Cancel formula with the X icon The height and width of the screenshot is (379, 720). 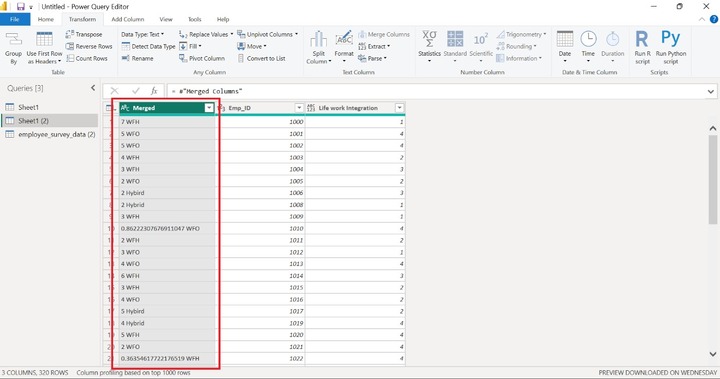tap(114, 91)
